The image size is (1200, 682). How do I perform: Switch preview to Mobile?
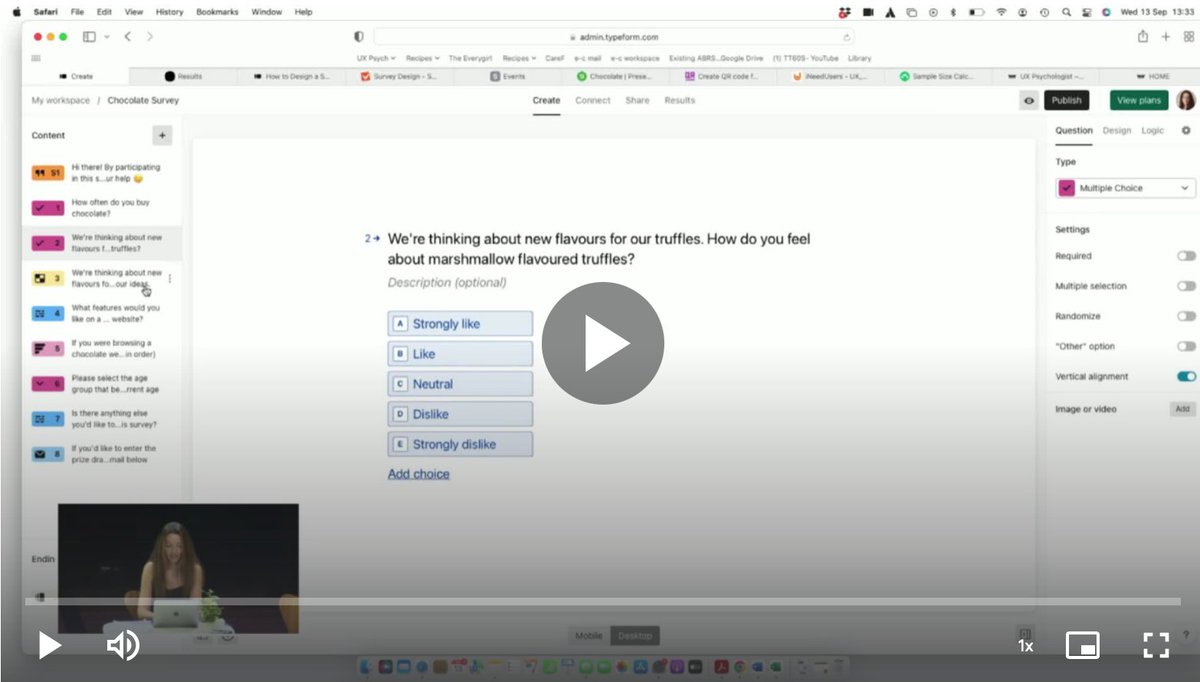(x=589, y=636)
